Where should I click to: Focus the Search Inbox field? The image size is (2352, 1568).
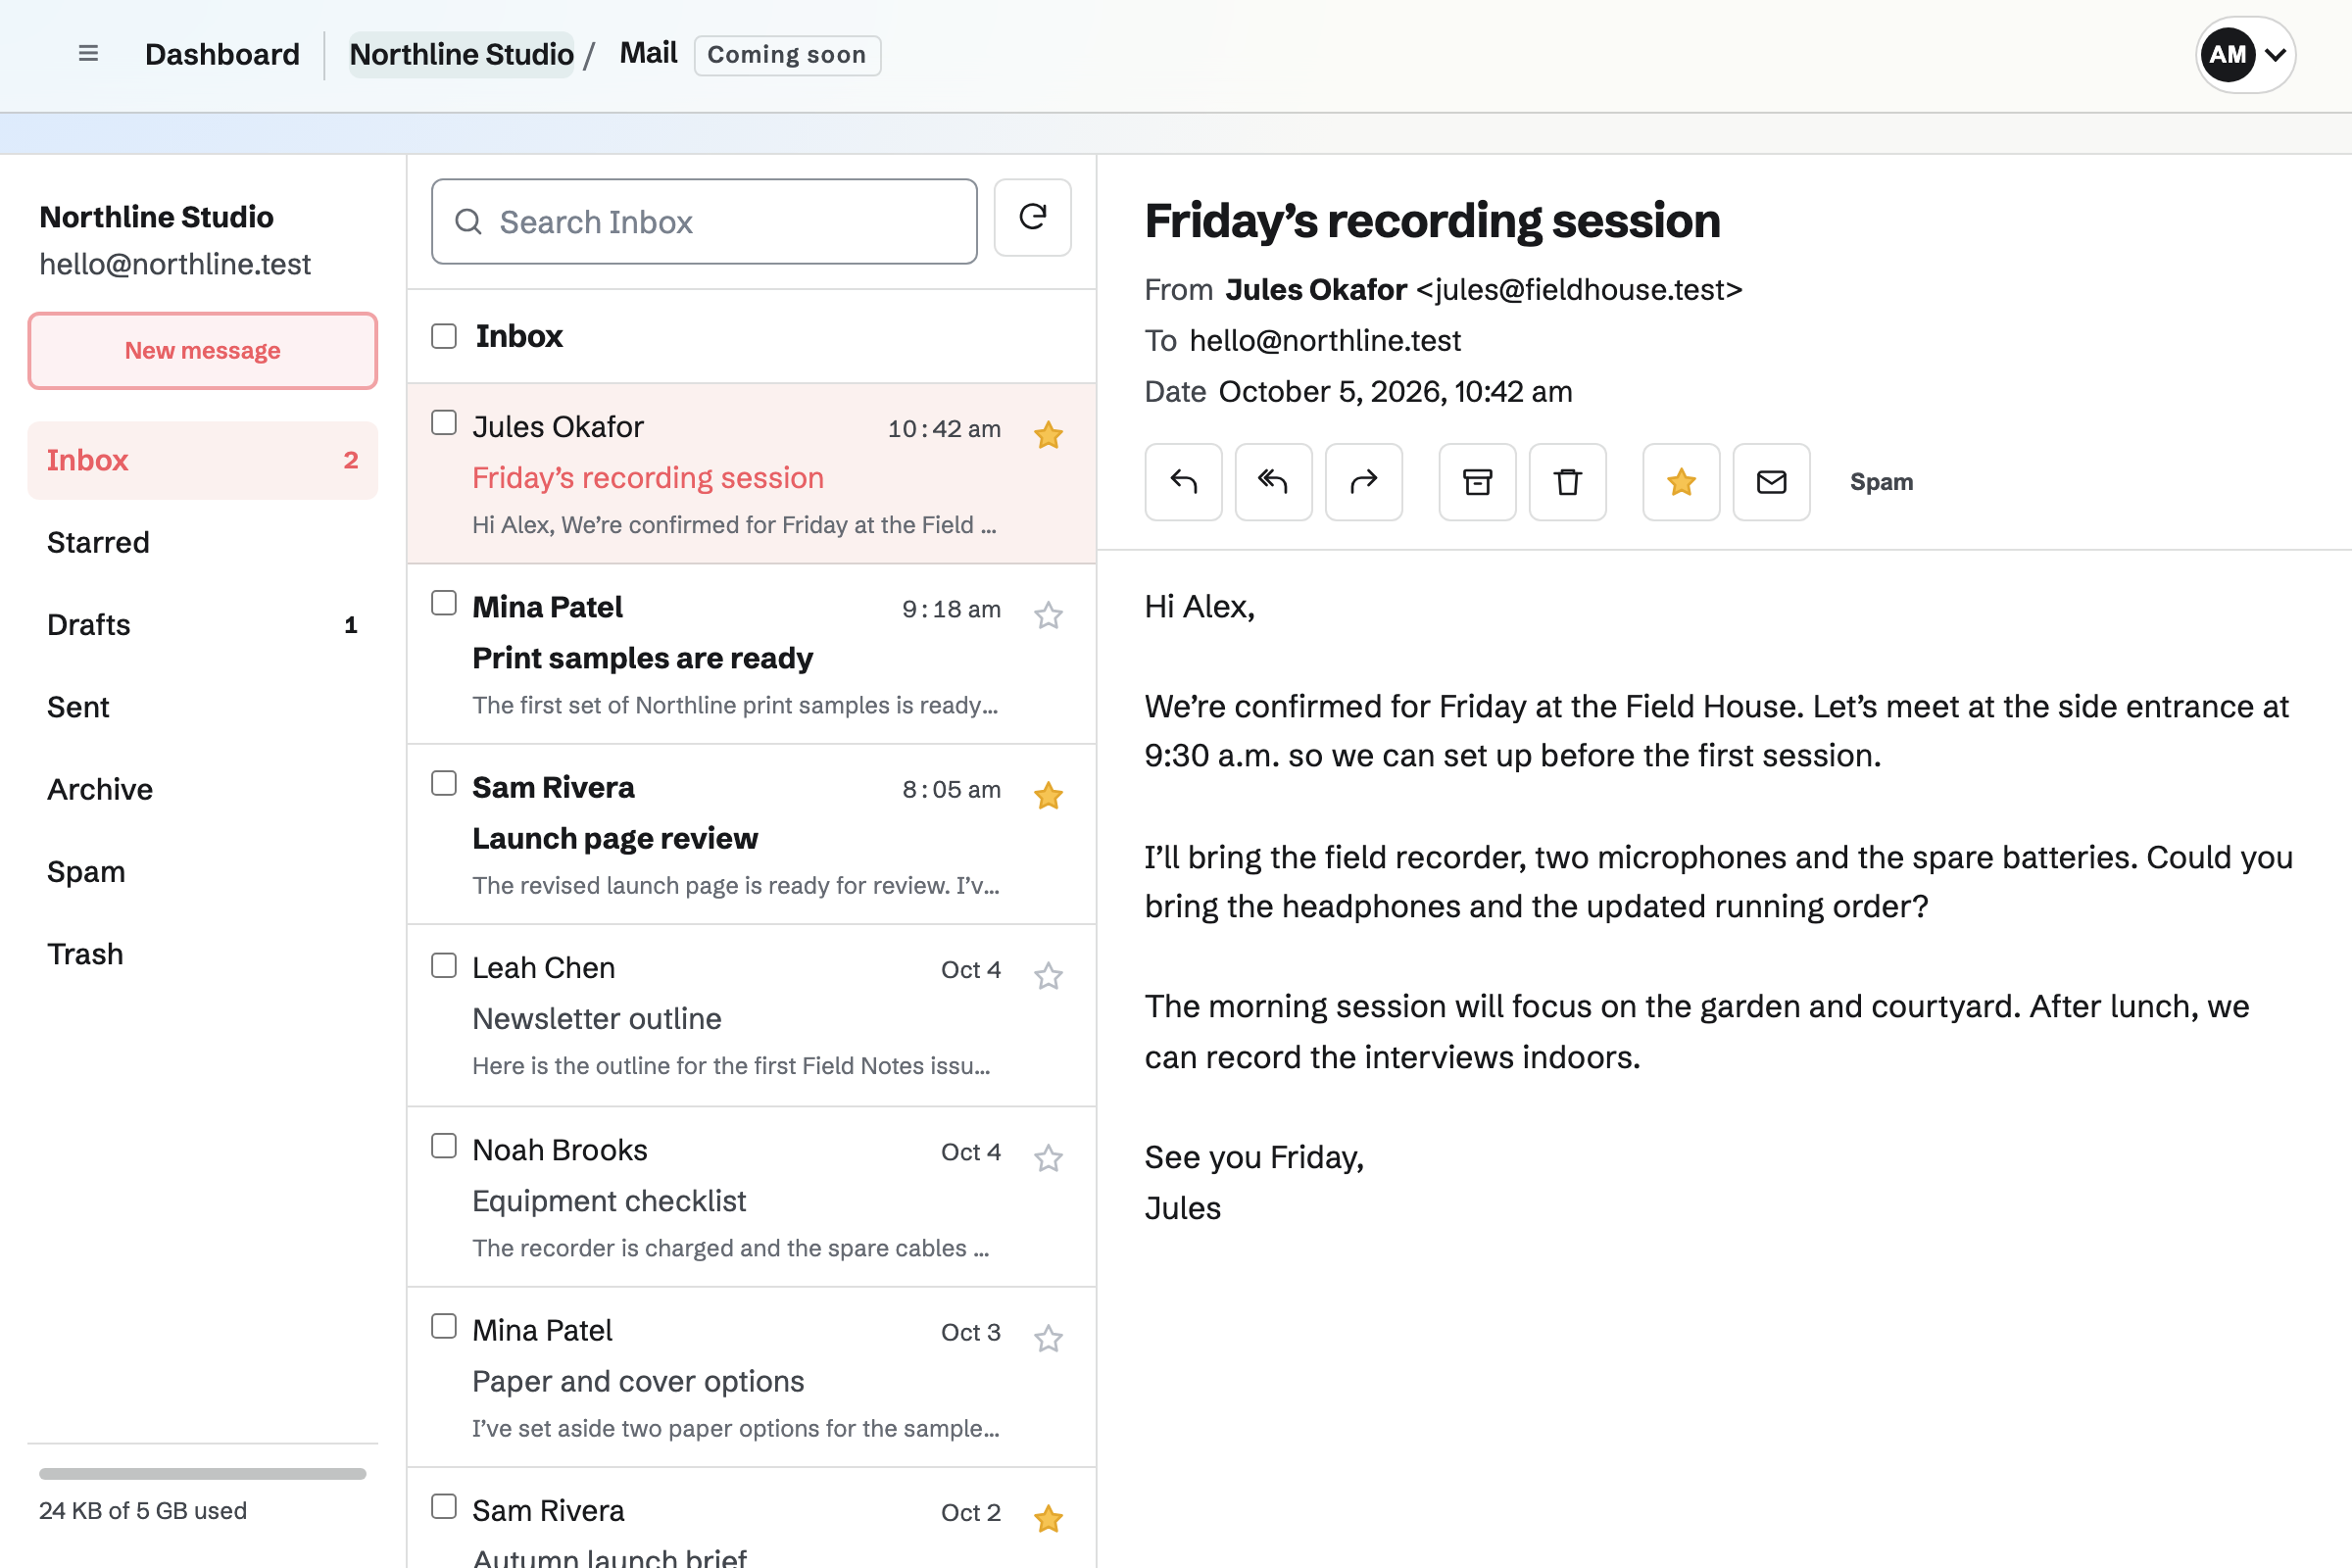click(x=704, y=222)
